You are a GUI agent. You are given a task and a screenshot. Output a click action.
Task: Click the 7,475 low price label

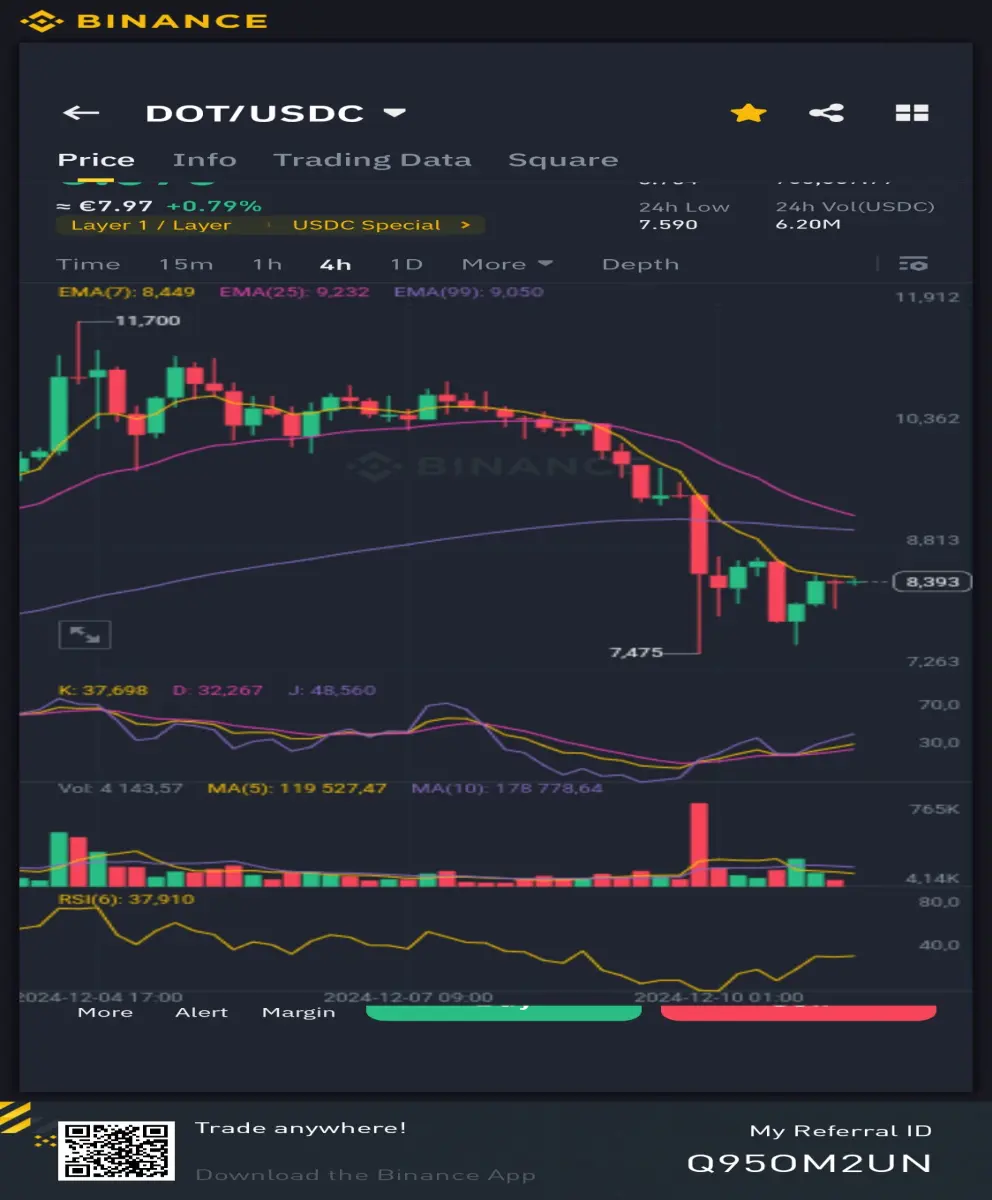coord(636,652)
